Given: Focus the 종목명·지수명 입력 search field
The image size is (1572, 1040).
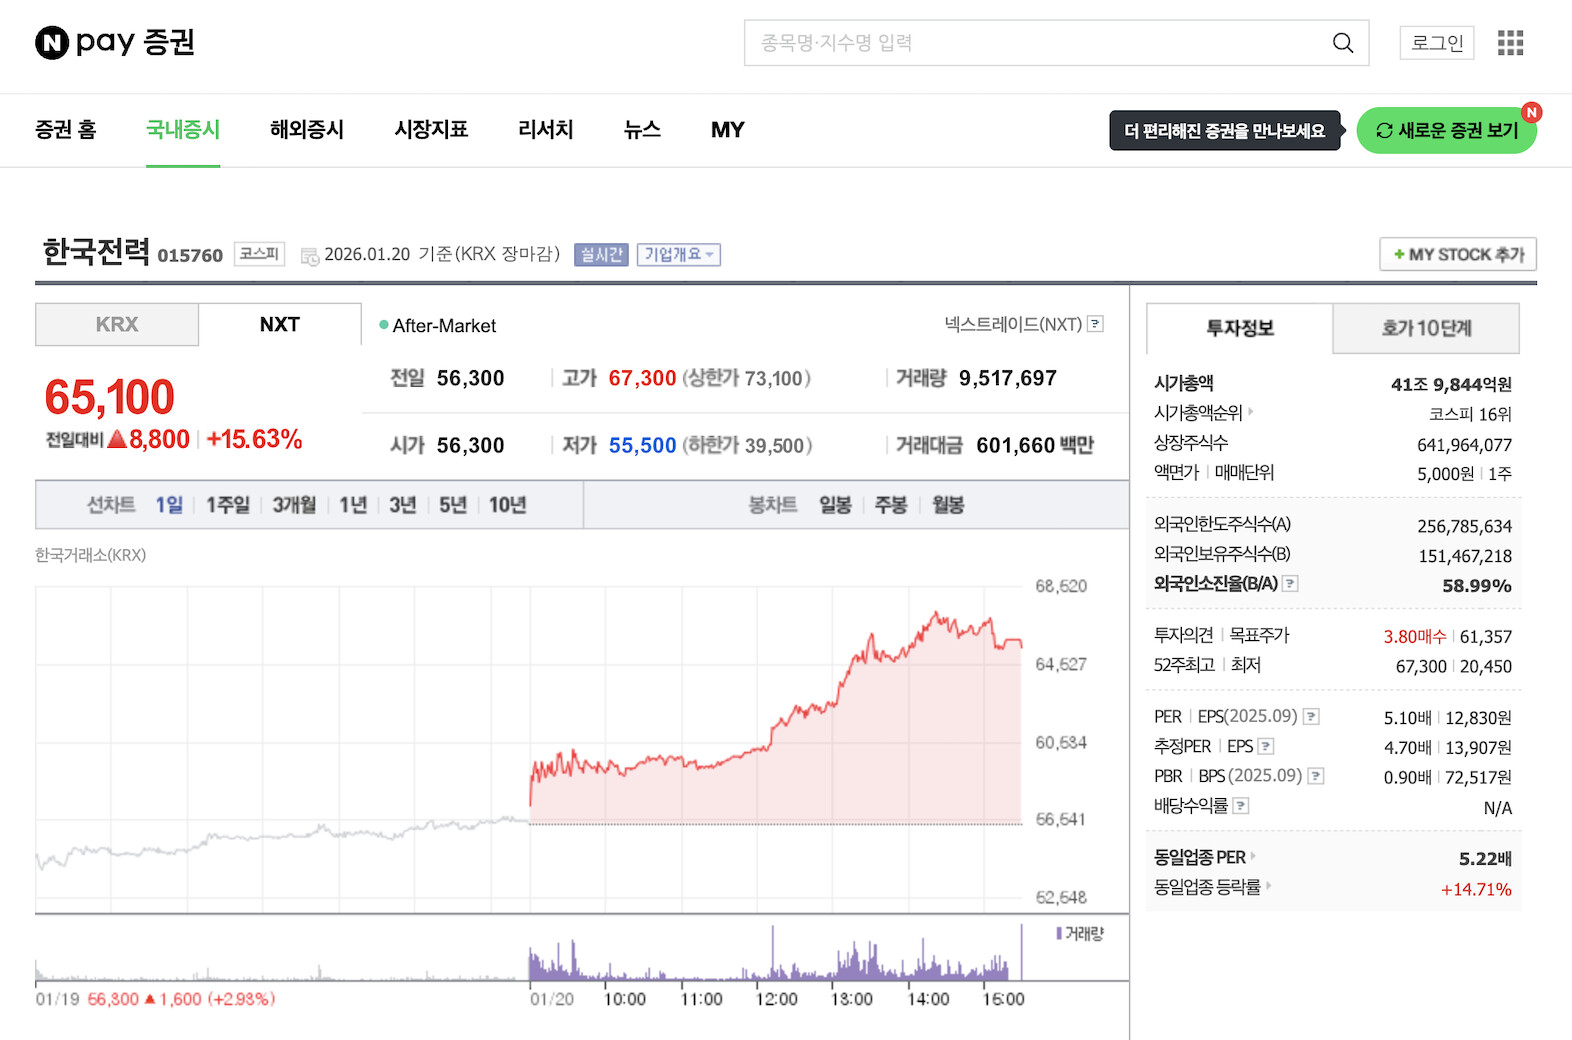Looking at the screenshot, I should point(1056,43).
